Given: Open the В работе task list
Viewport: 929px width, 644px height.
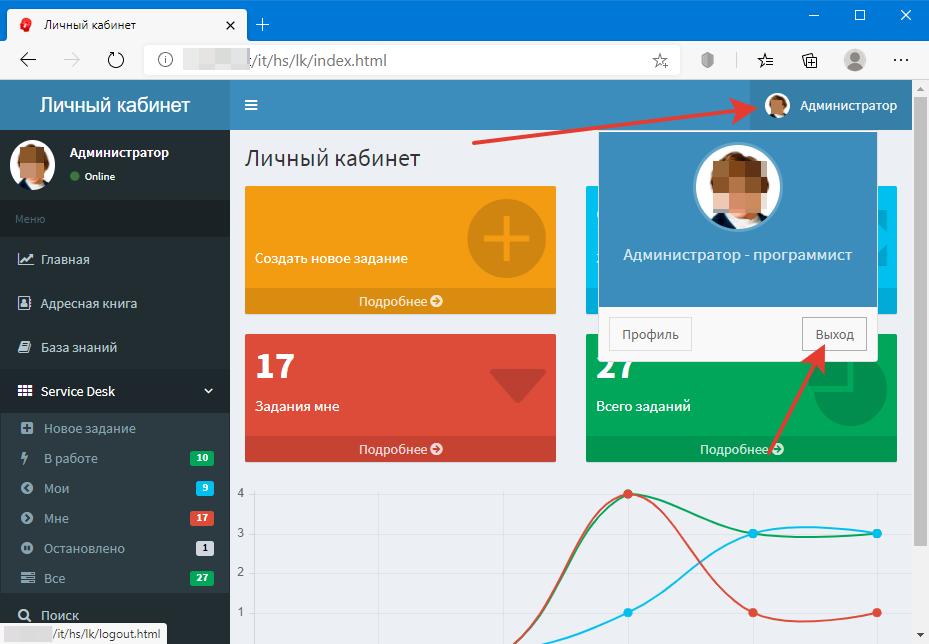Looking at the screenshot, I should click(70, 458).
